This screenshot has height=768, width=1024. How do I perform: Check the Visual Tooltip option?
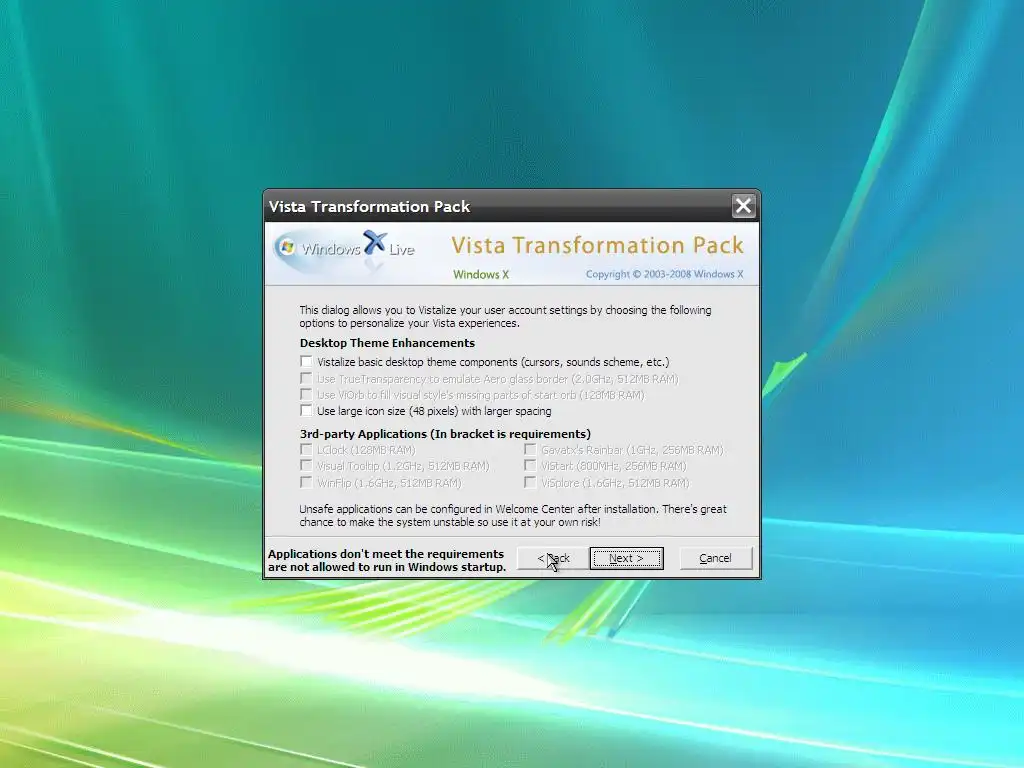[x=306, y=466]
